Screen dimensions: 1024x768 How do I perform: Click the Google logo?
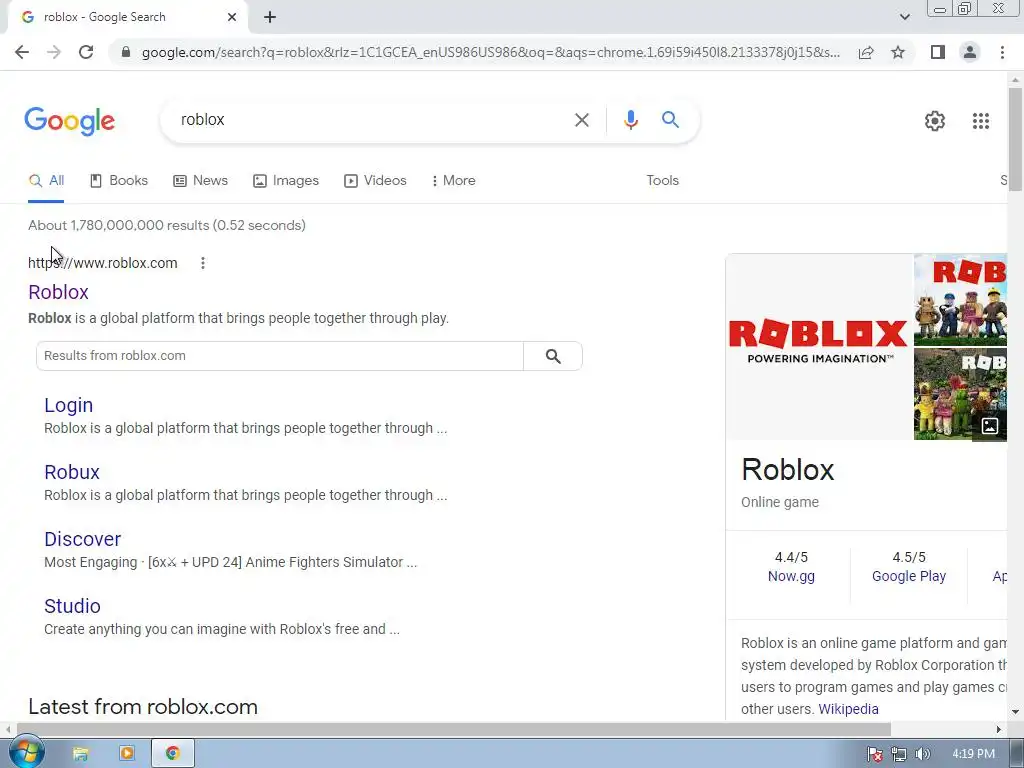click(70, 121)
